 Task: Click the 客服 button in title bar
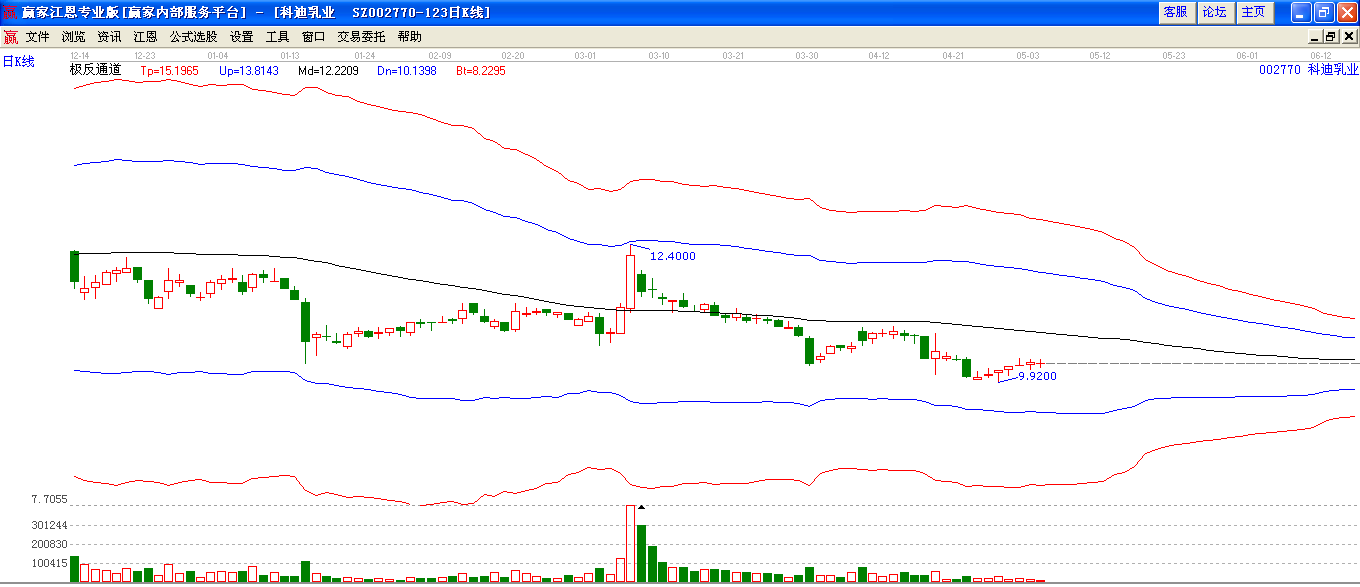[1175, 12]
